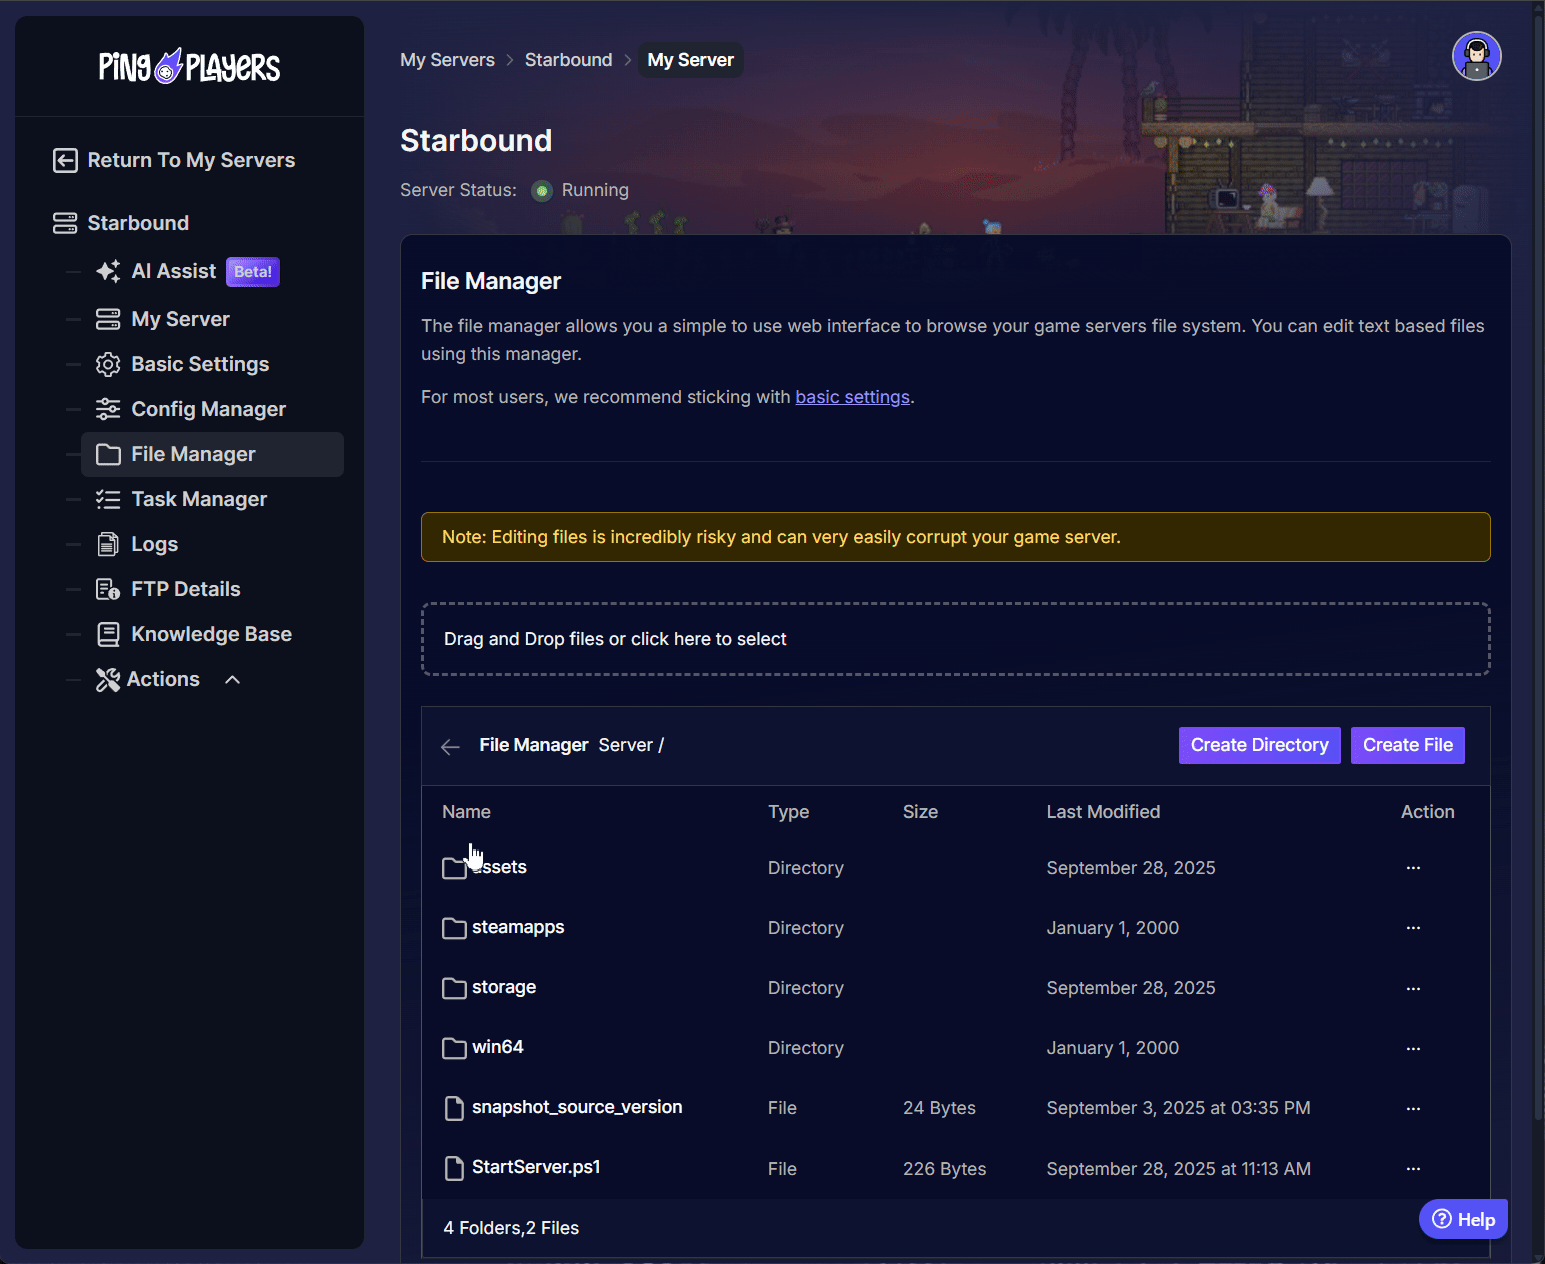Open the Logs document icon
1545x1264 pixels.
pyautogui.click(x=108, y=544)
